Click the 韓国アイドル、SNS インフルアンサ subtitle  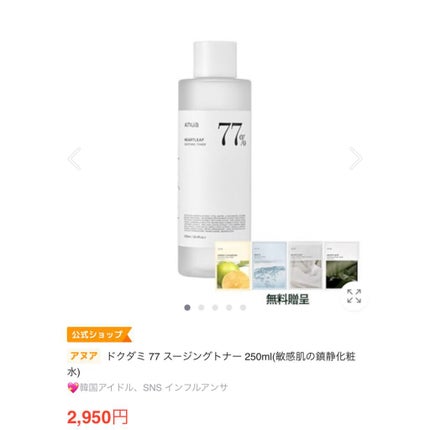click(154, 388)
